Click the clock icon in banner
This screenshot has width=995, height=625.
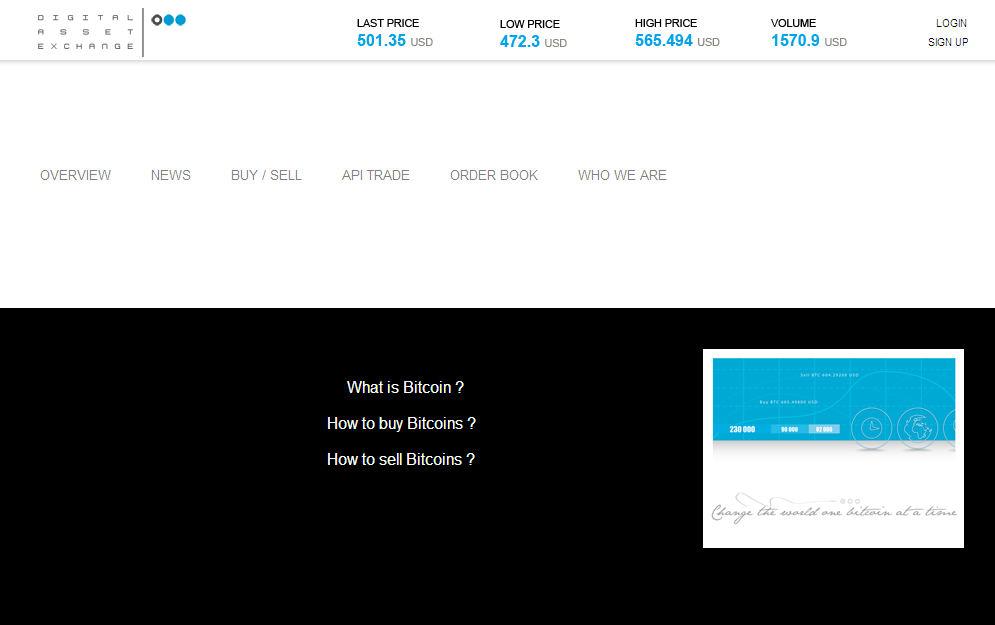pyautogui.click(x=871, y=428)
